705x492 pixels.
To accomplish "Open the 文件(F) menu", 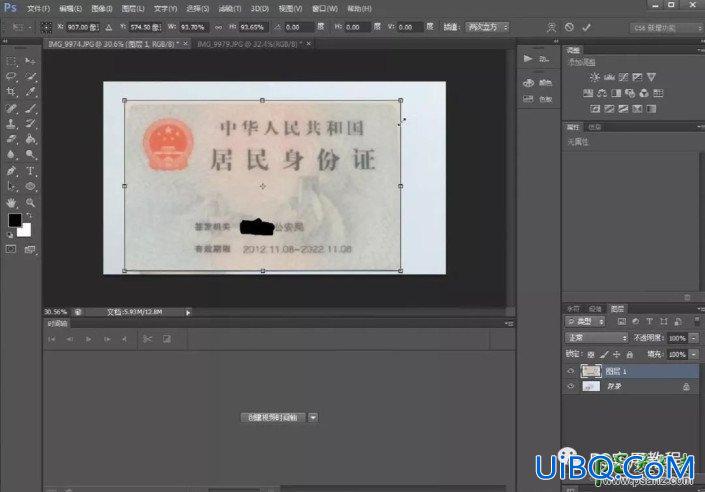I will click(39, 9).
